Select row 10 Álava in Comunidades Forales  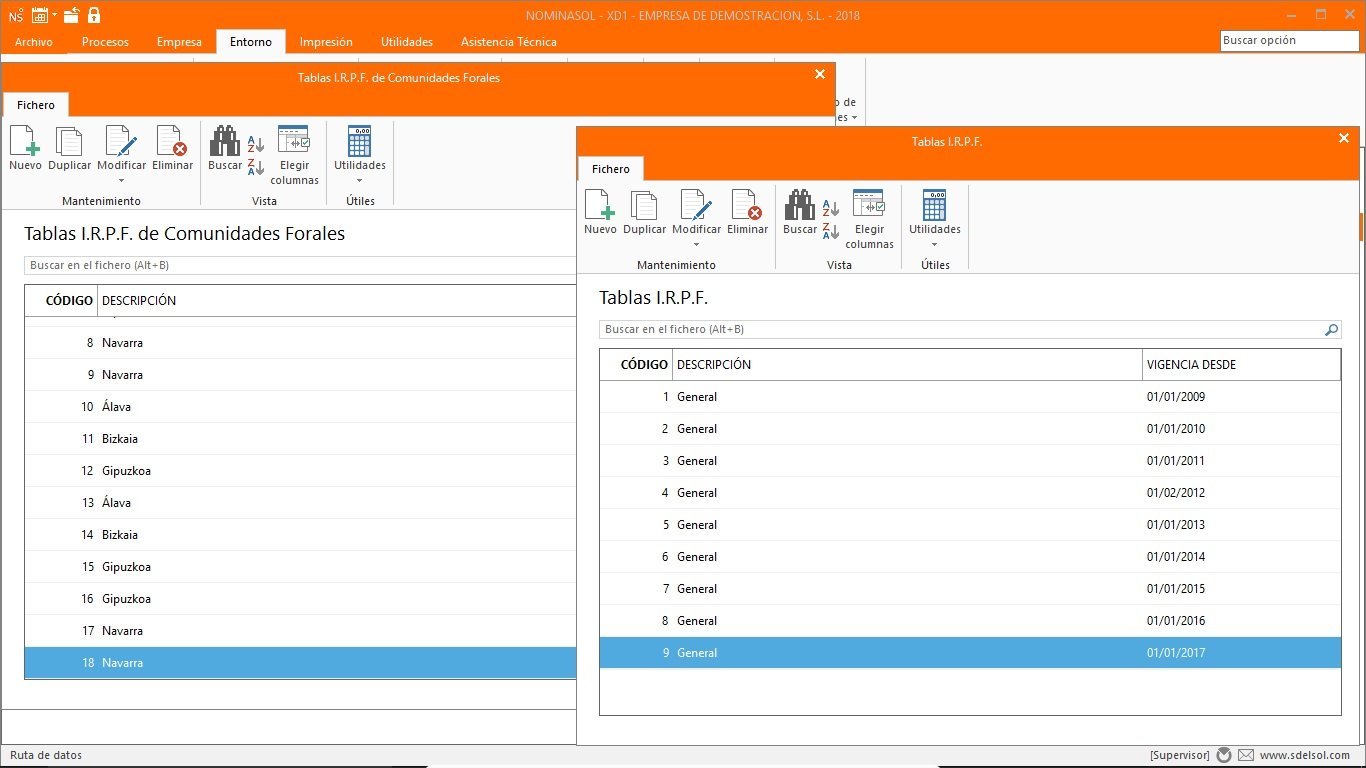click(301, 407)
